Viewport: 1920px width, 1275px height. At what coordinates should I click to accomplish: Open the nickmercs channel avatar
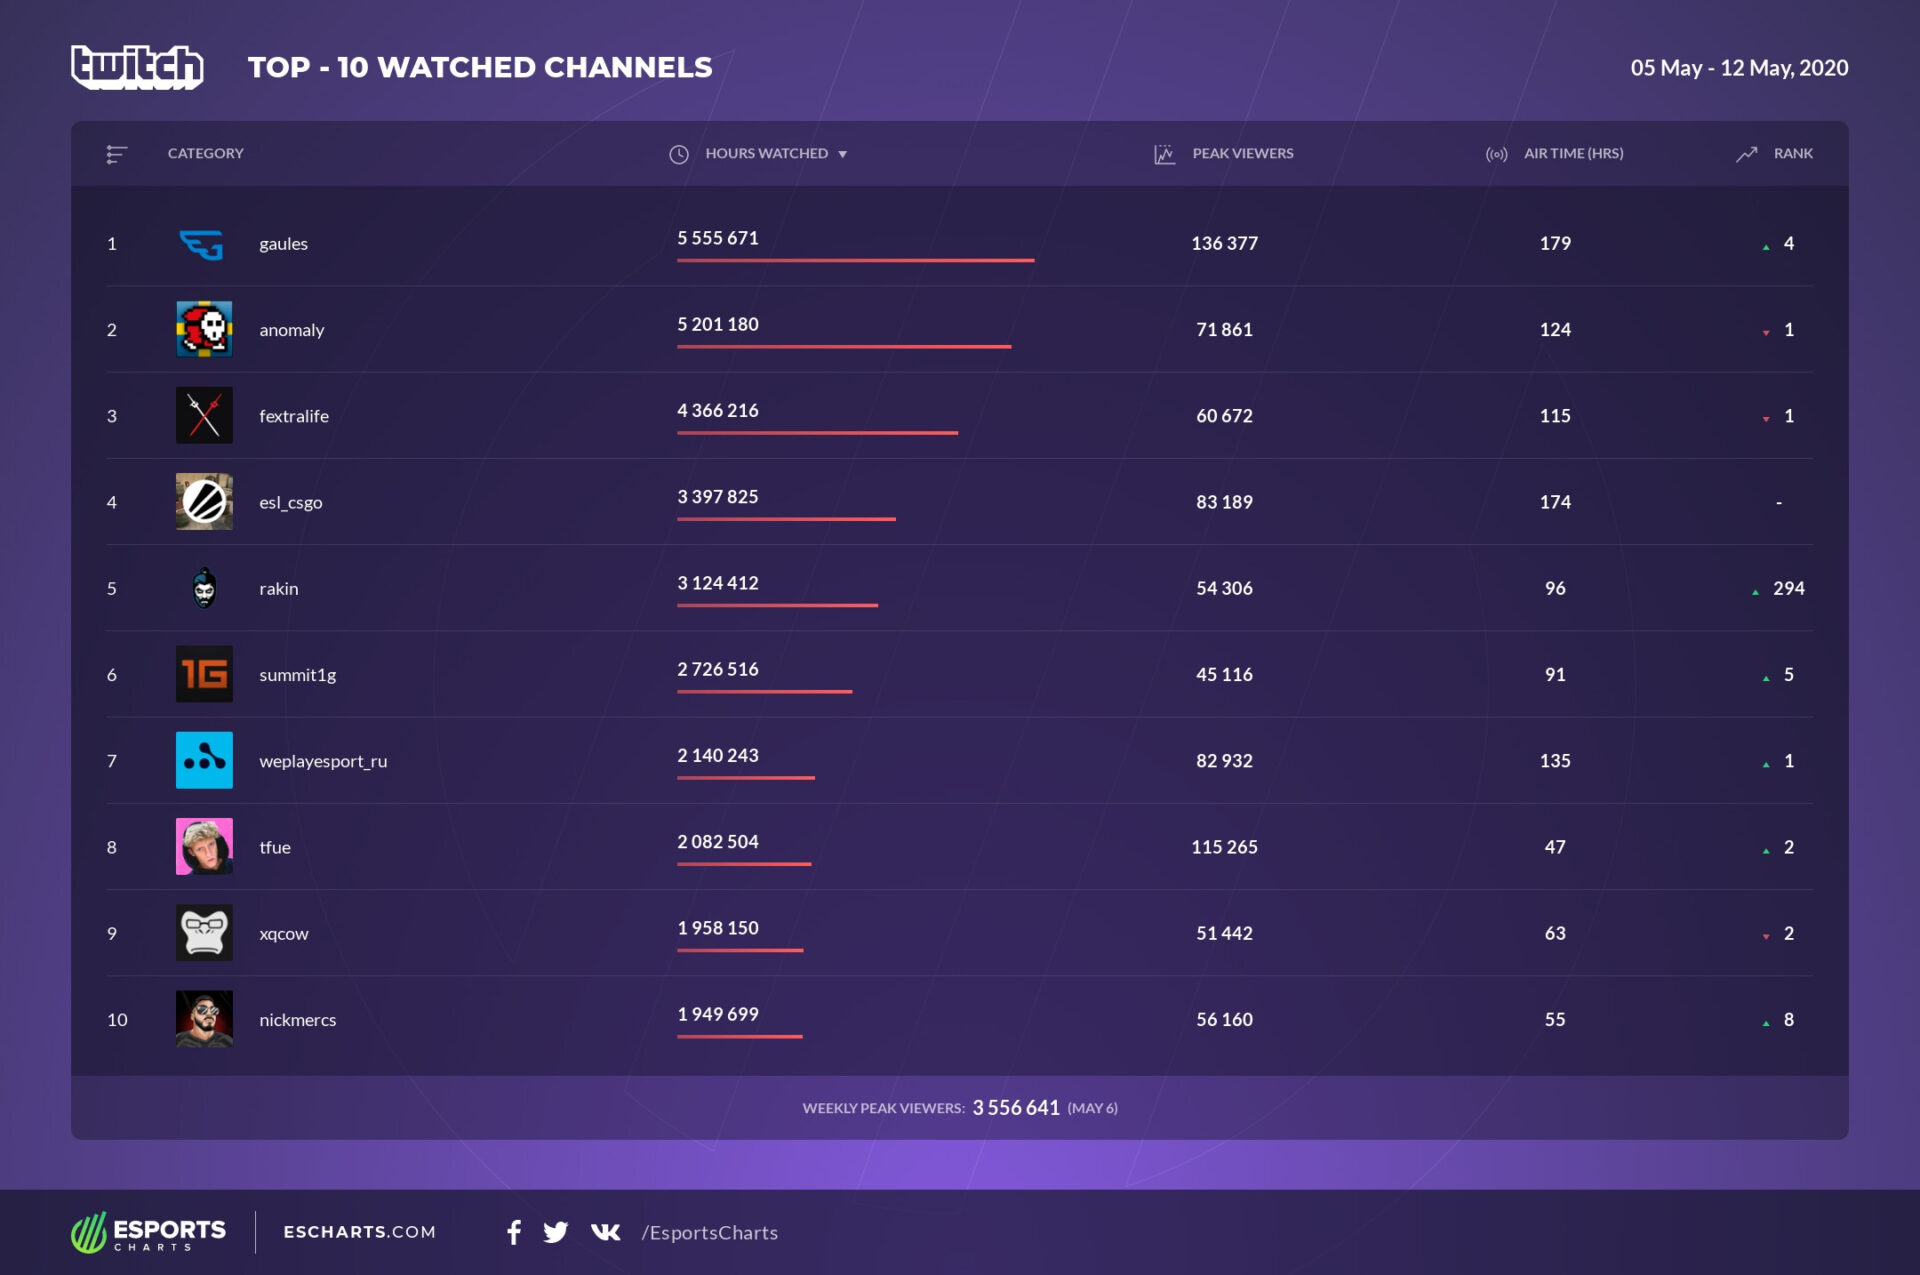click(x=204, y=1019)
